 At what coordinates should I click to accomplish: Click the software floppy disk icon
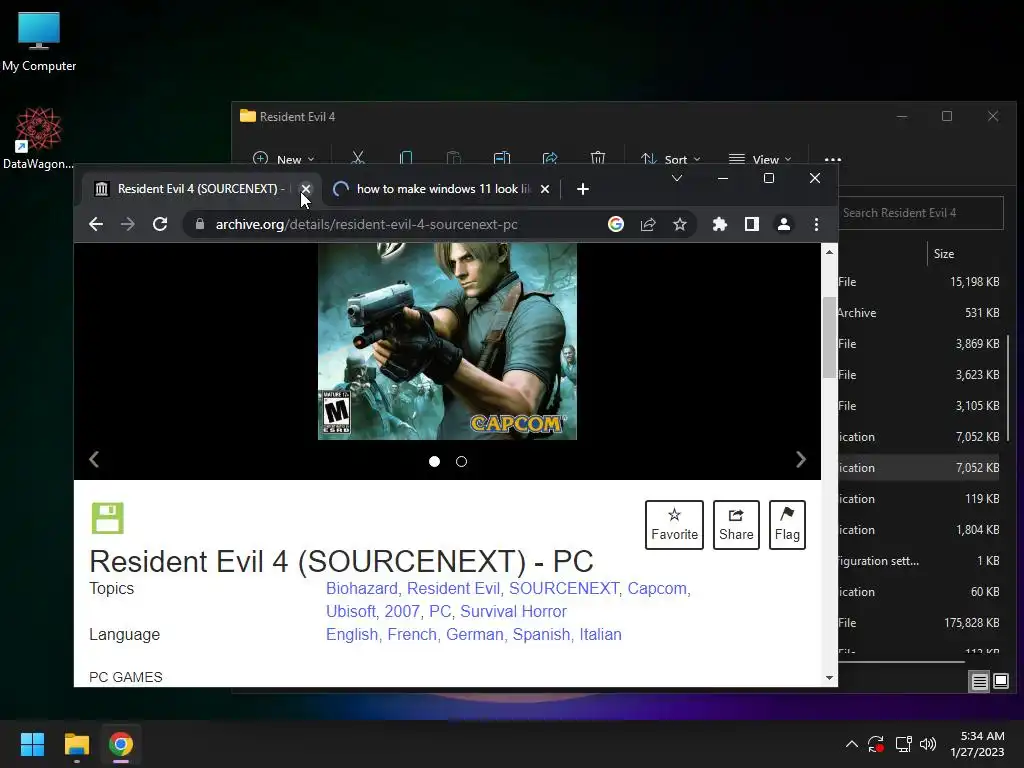108,519
